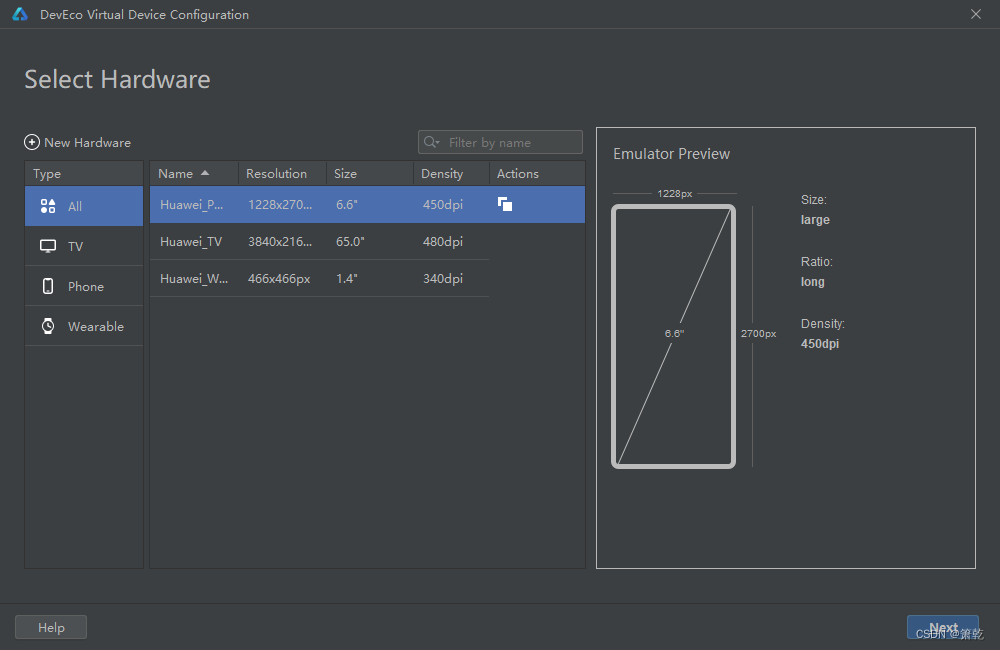Click the Help button
Image resolution: width=1000 pixels, height=650 pixels.
51,627
